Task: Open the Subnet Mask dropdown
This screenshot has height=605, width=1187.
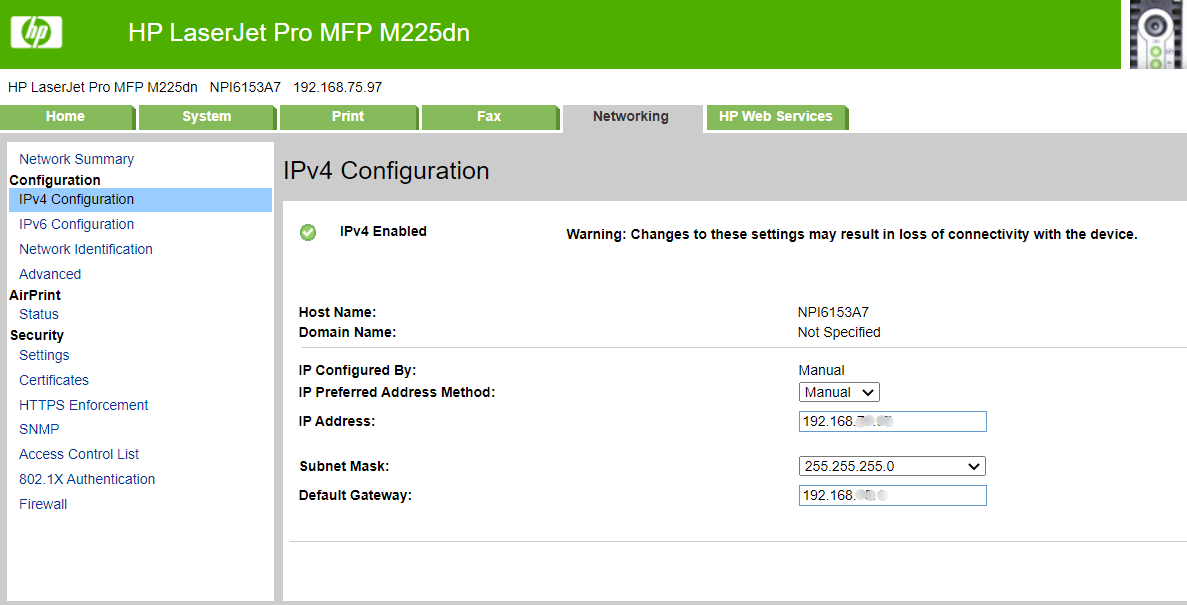Action: pos(891,466)
